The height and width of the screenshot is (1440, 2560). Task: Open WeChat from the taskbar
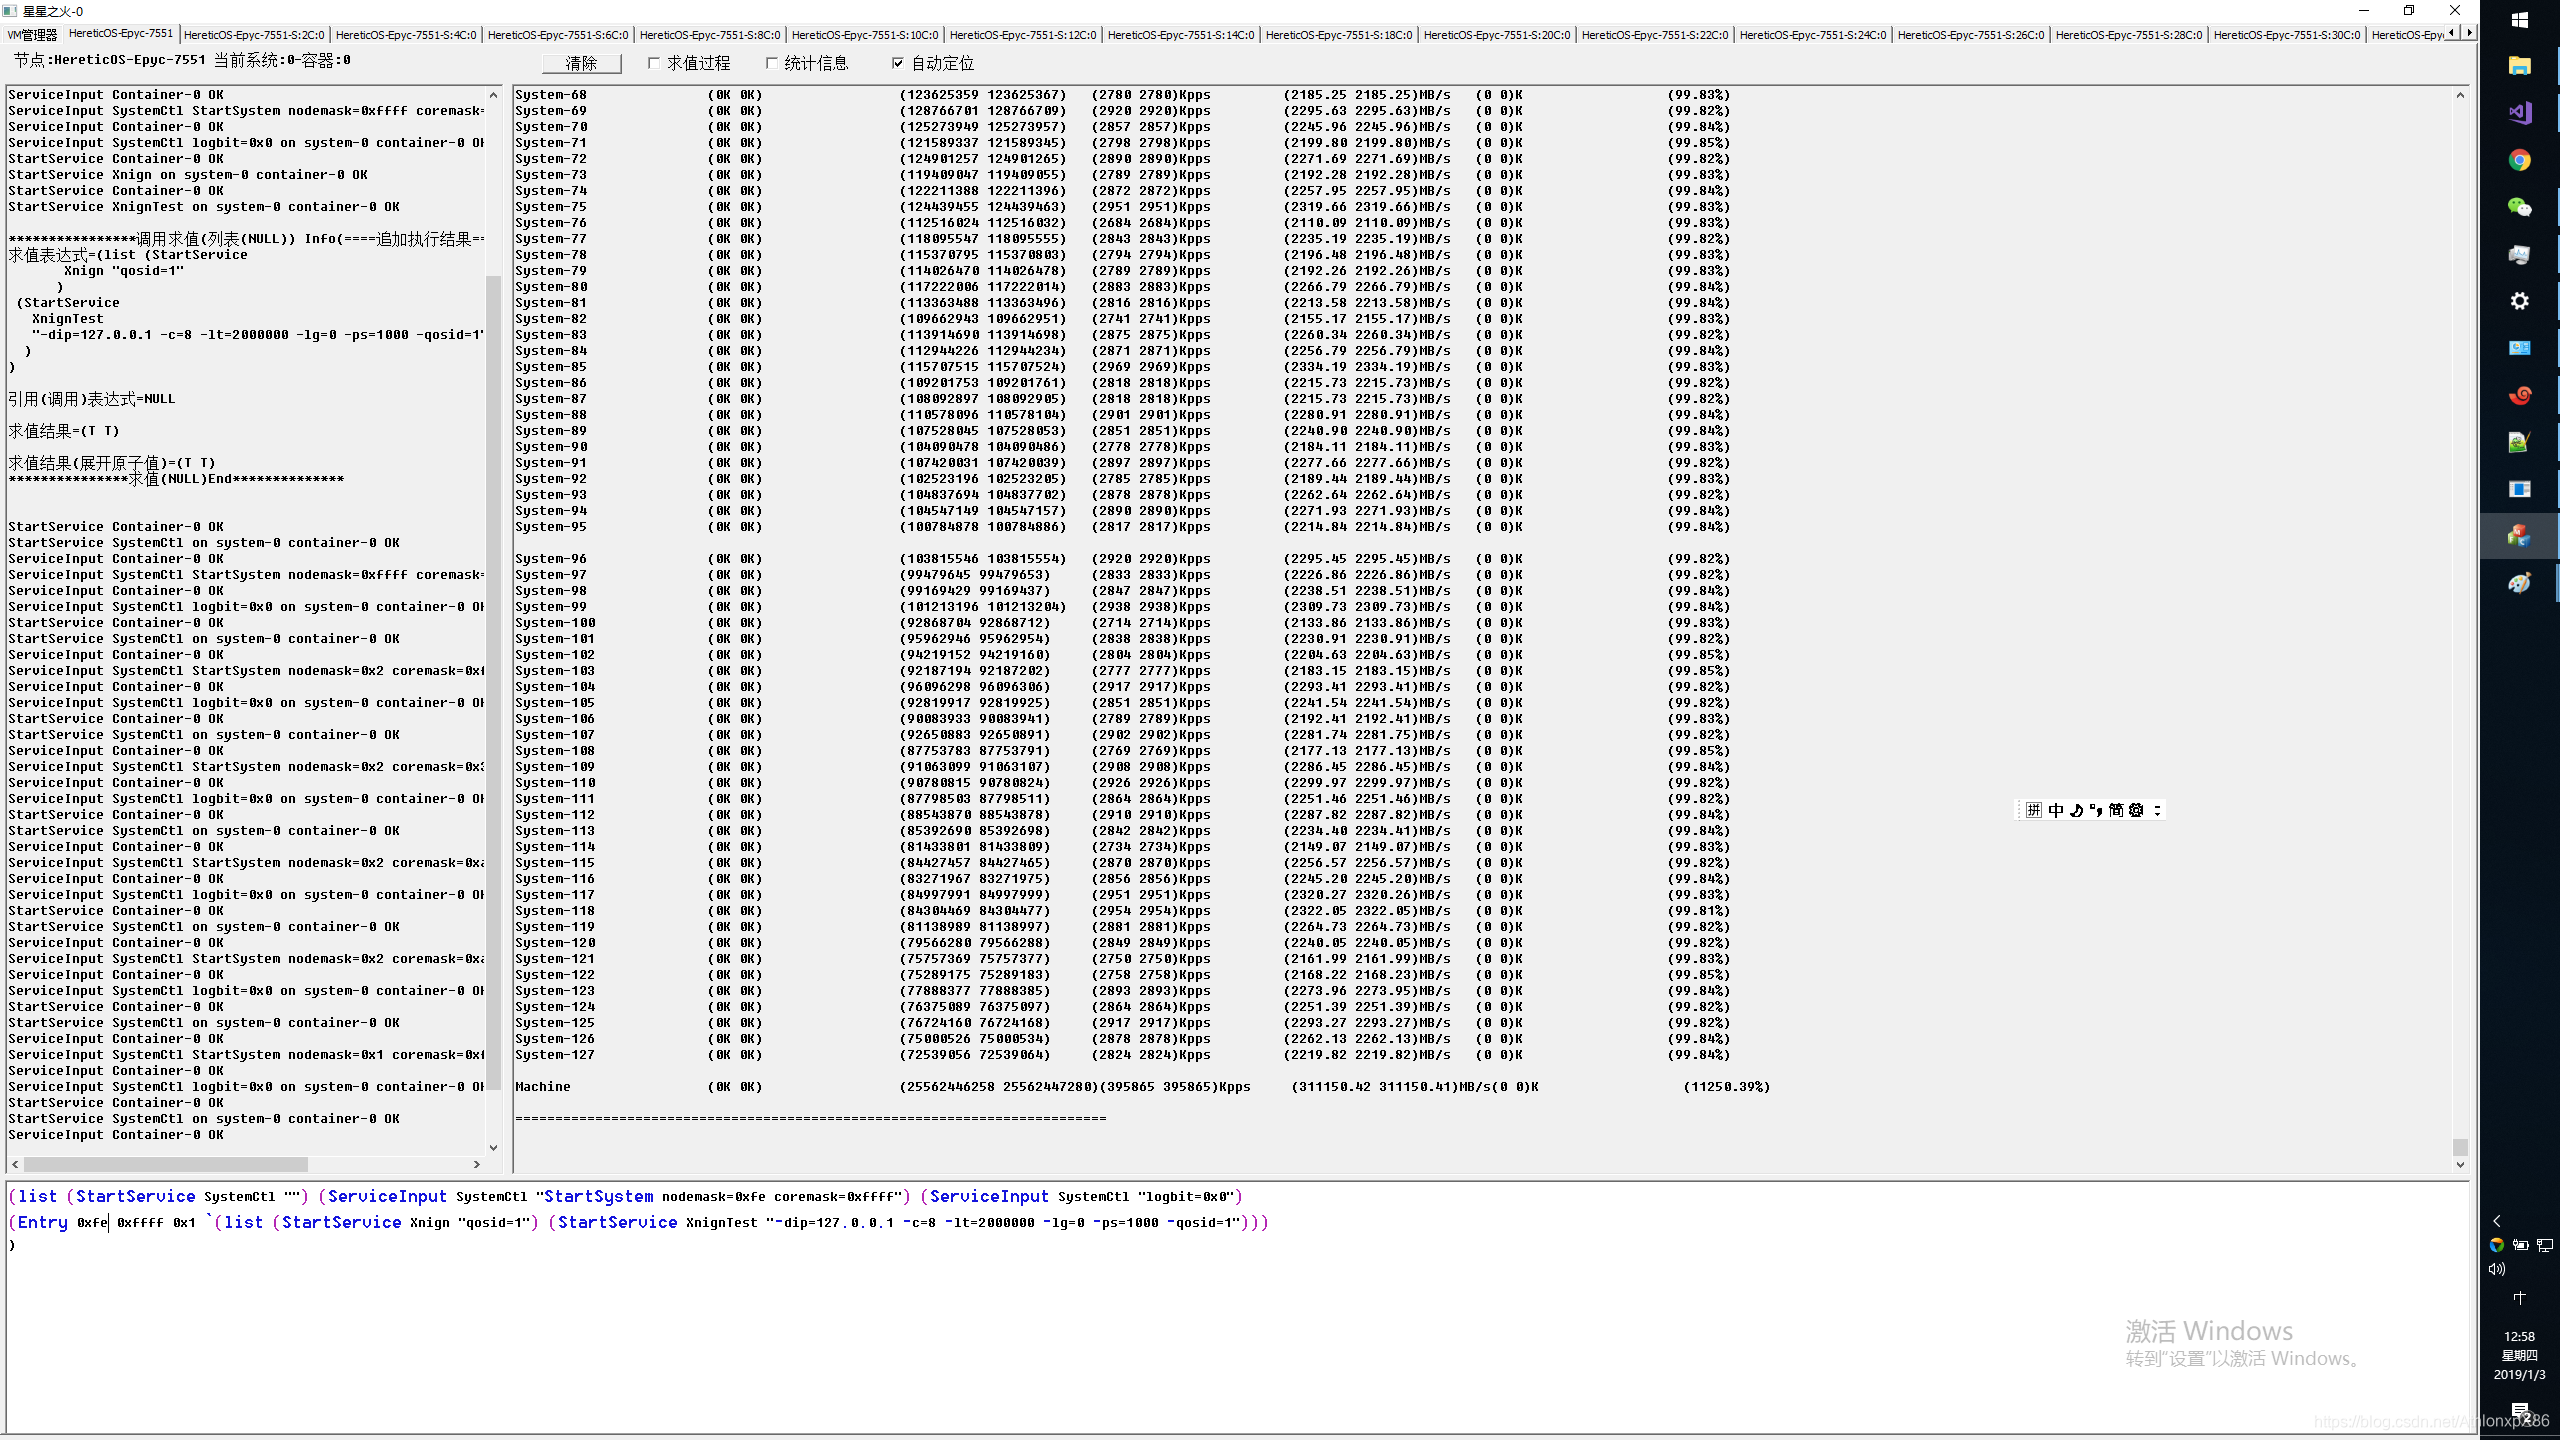tap(2519, 207)
